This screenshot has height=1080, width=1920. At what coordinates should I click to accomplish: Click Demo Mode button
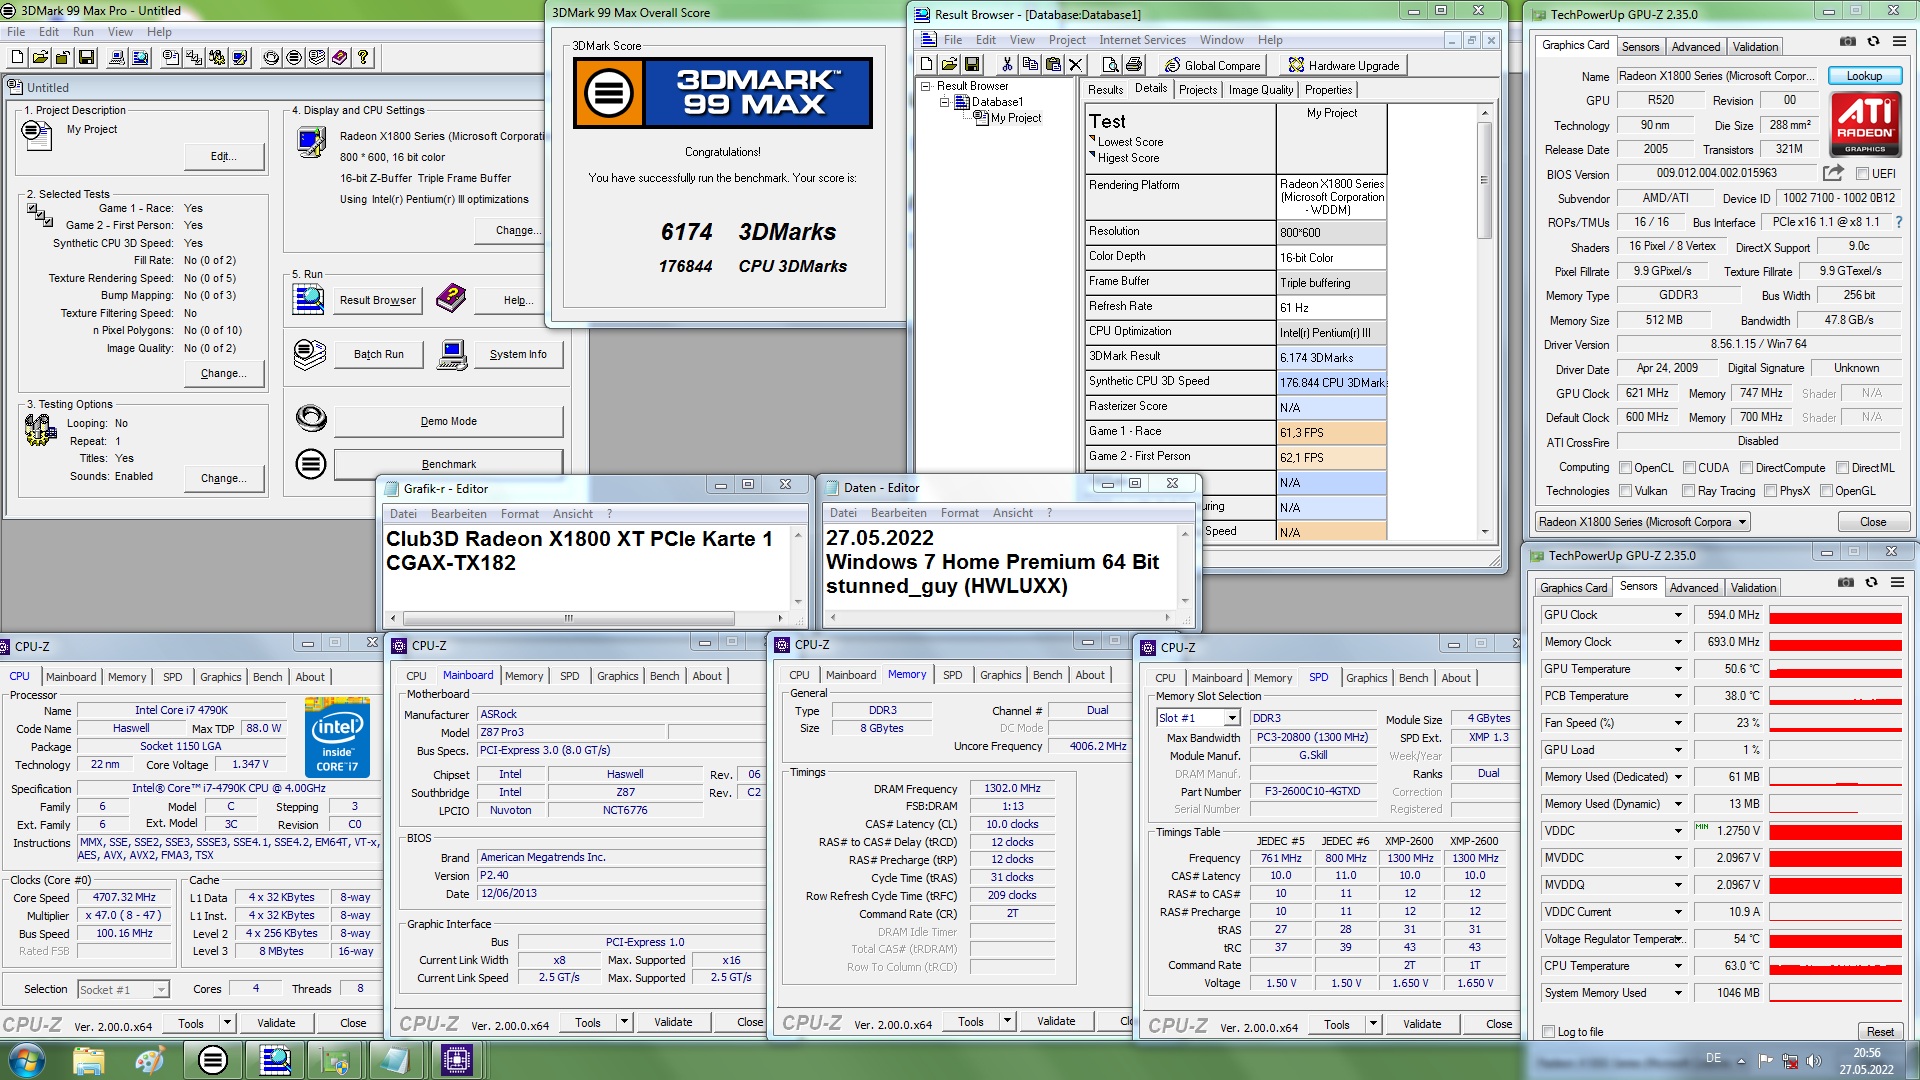448,421
